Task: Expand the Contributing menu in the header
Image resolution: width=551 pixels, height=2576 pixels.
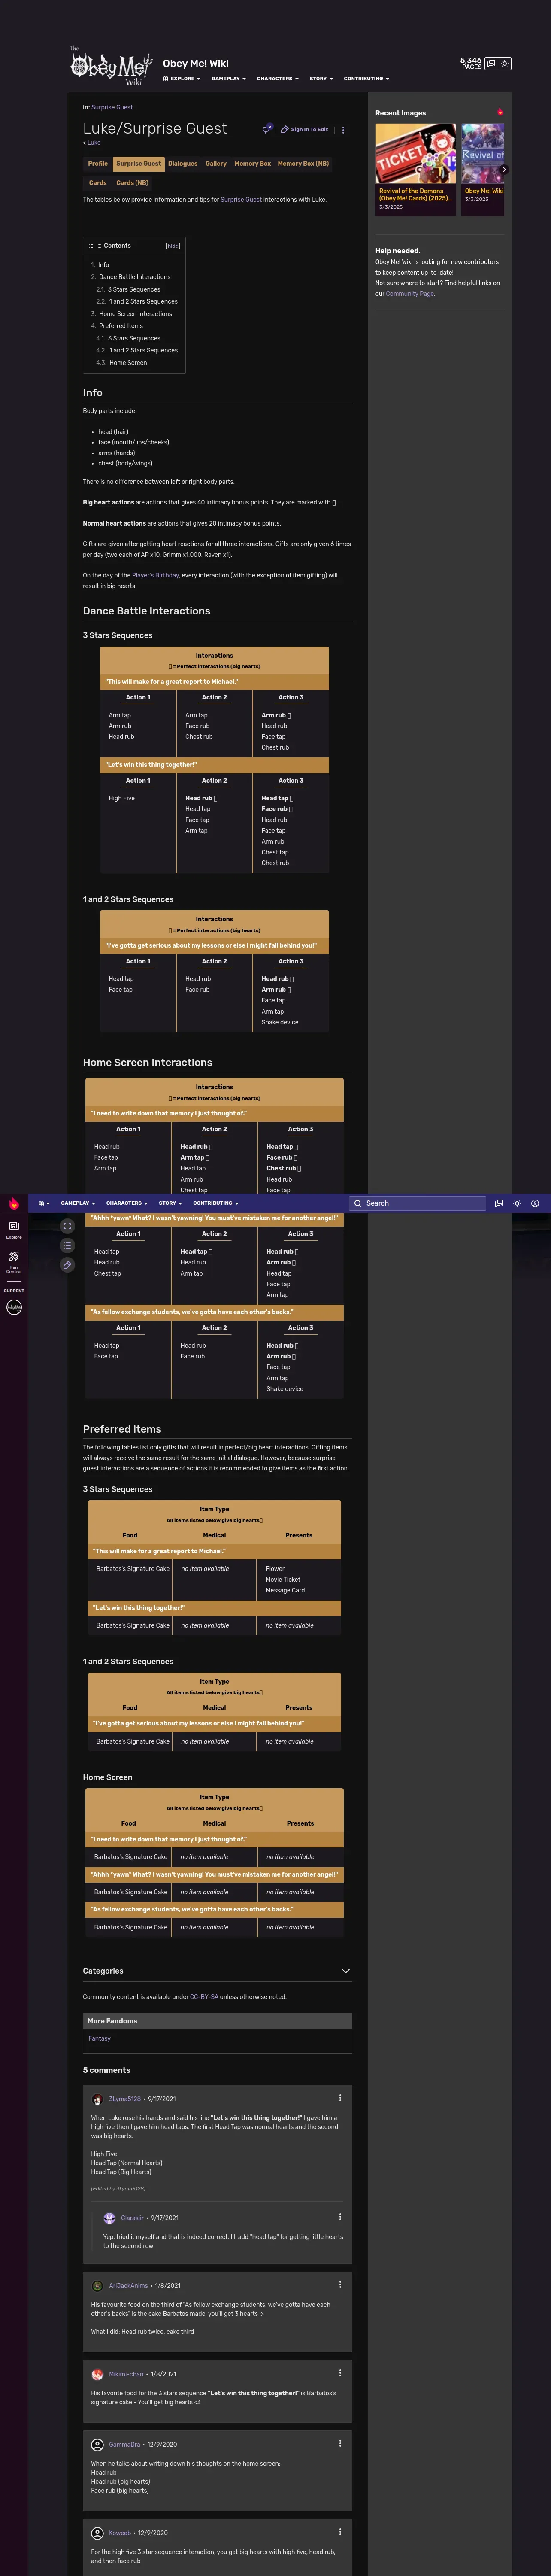Action: tap(366, 78)
